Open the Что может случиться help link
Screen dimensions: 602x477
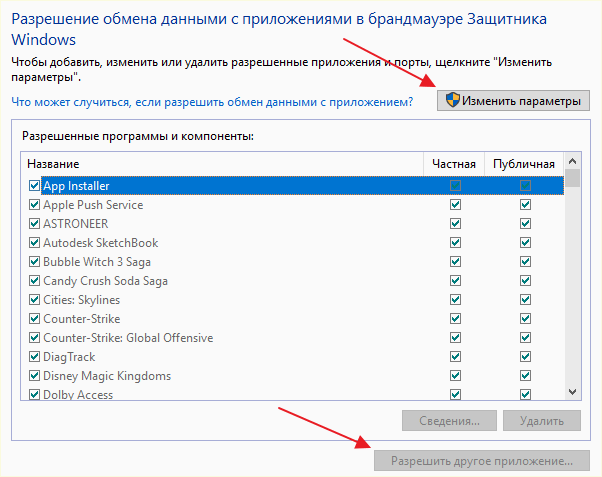coord(212,102)
